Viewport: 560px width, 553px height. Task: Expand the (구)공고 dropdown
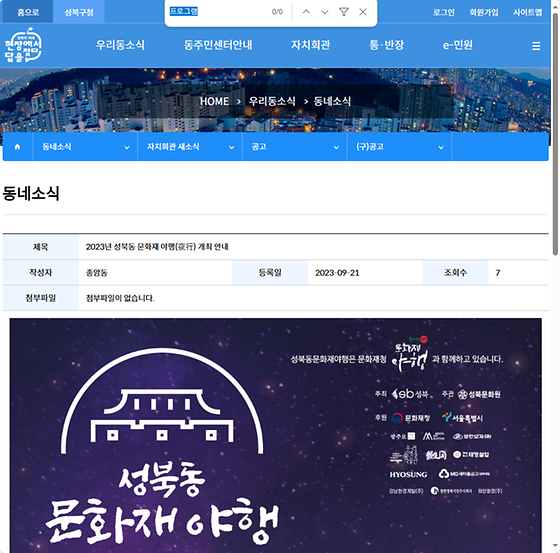(x=399, y=147)
